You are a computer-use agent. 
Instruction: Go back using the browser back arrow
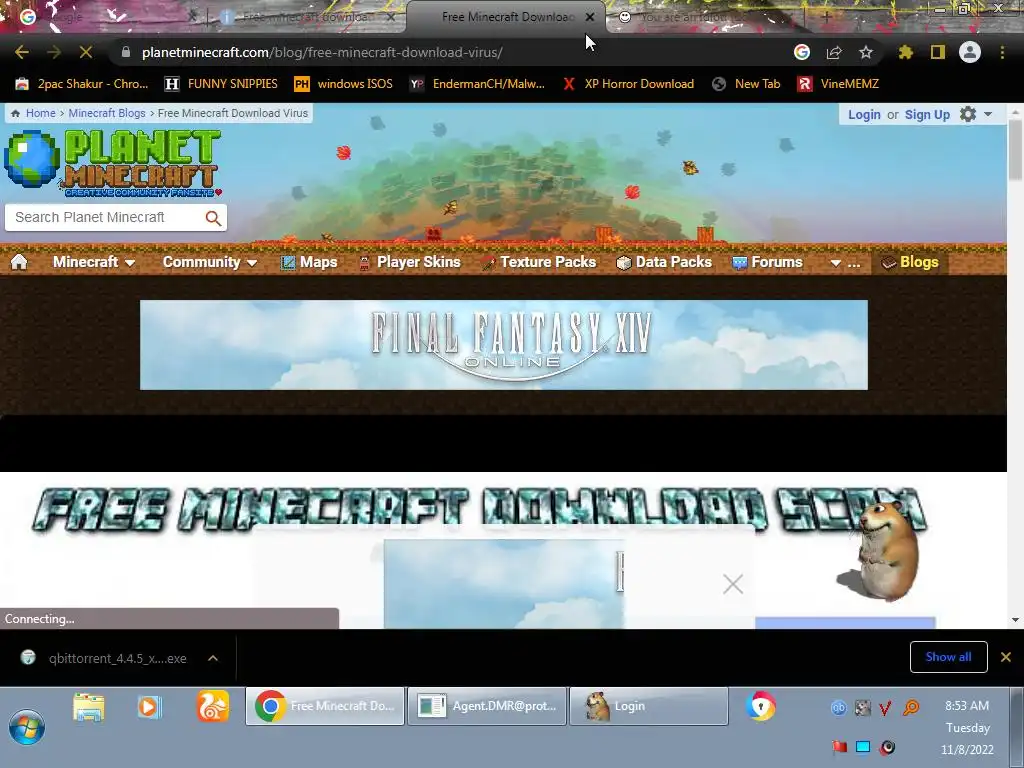click(22, 52)
